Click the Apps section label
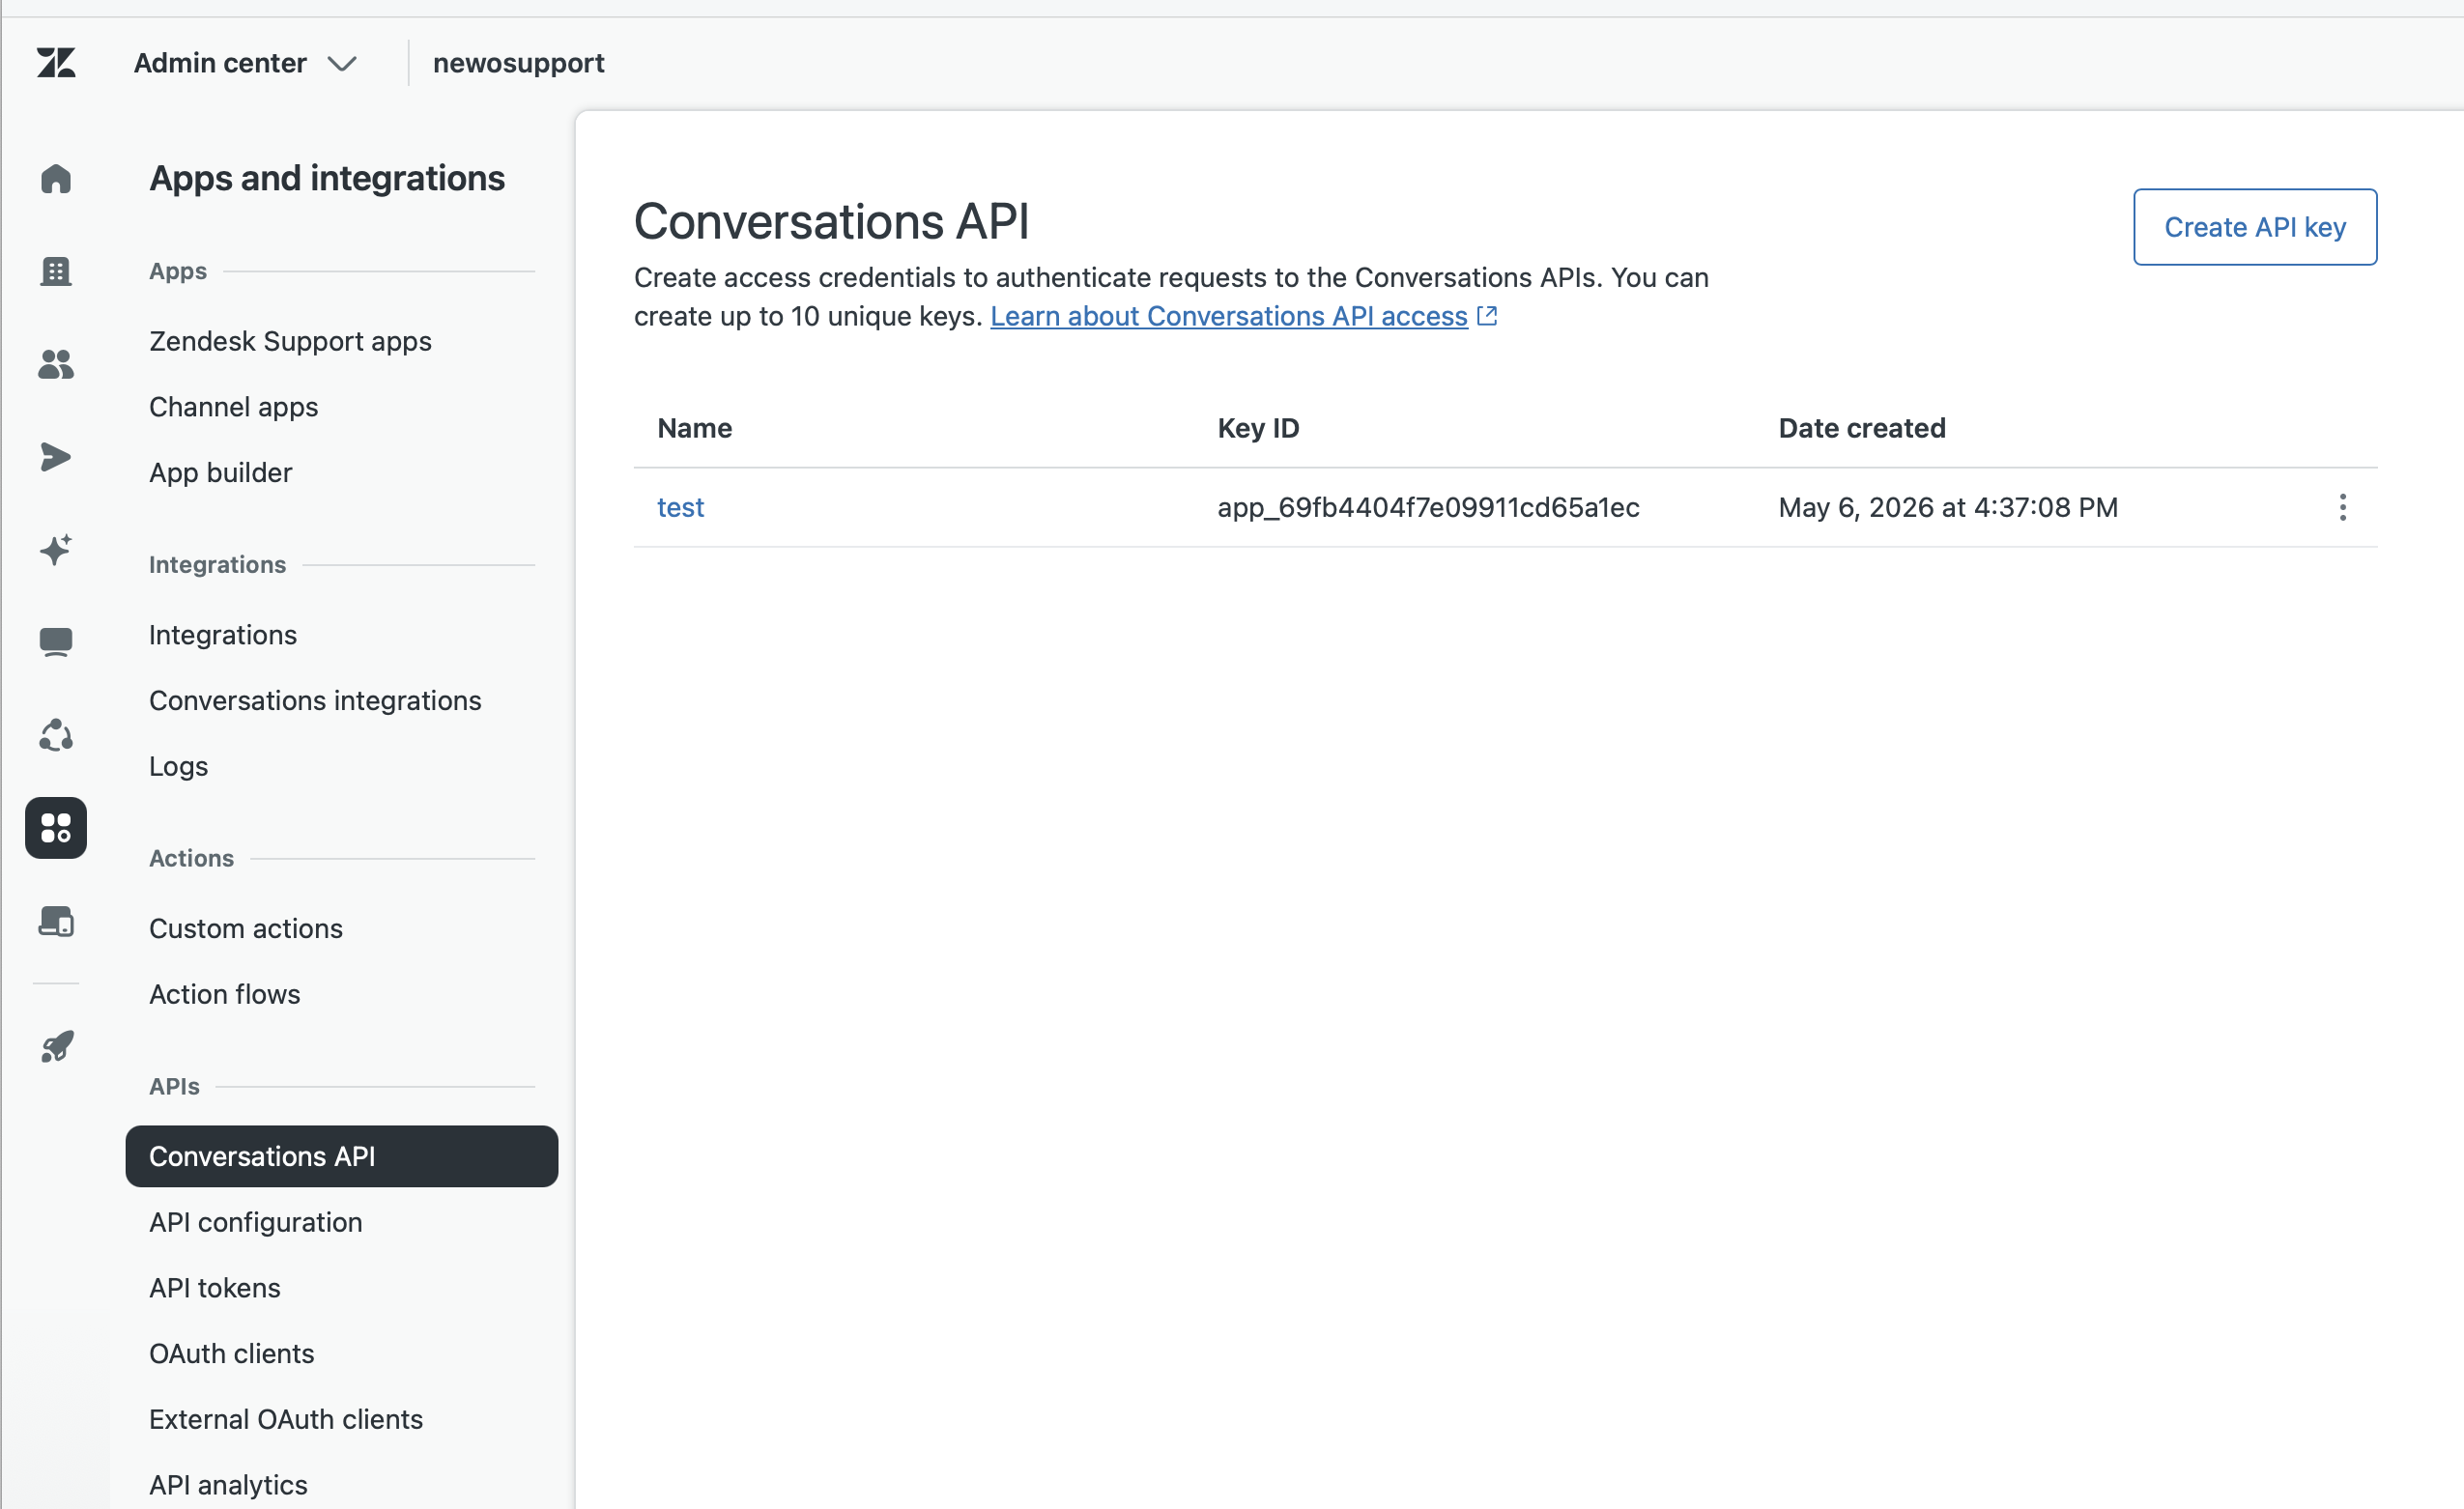Image resolution: width=2464 pixels, height=1509 pixels. [178, 271]
